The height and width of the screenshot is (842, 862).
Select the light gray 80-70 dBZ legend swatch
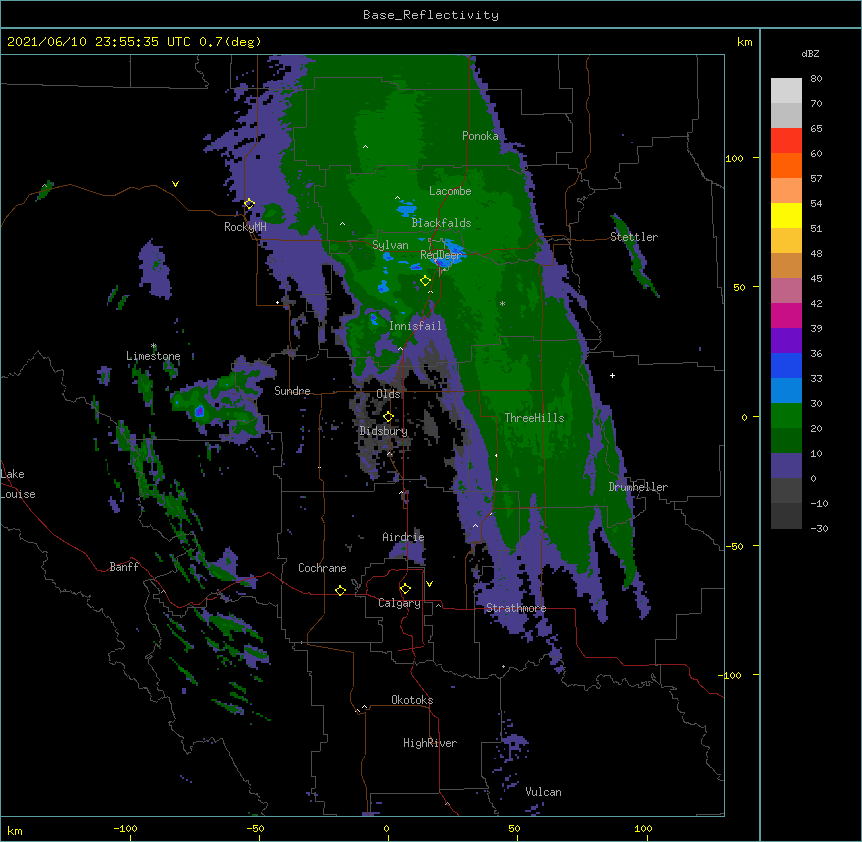pos(786,91)
